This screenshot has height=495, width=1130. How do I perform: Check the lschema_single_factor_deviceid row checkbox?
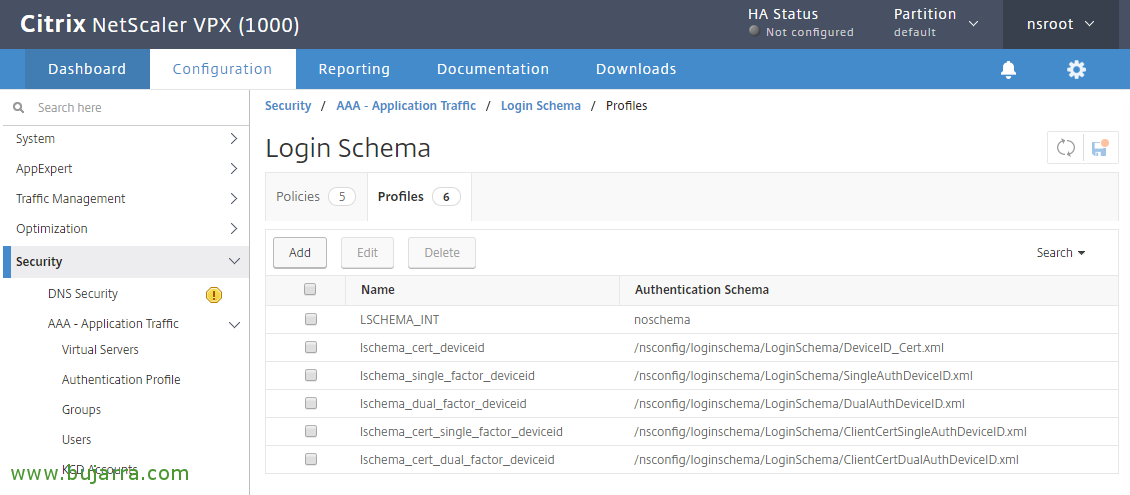coord(310,375)
